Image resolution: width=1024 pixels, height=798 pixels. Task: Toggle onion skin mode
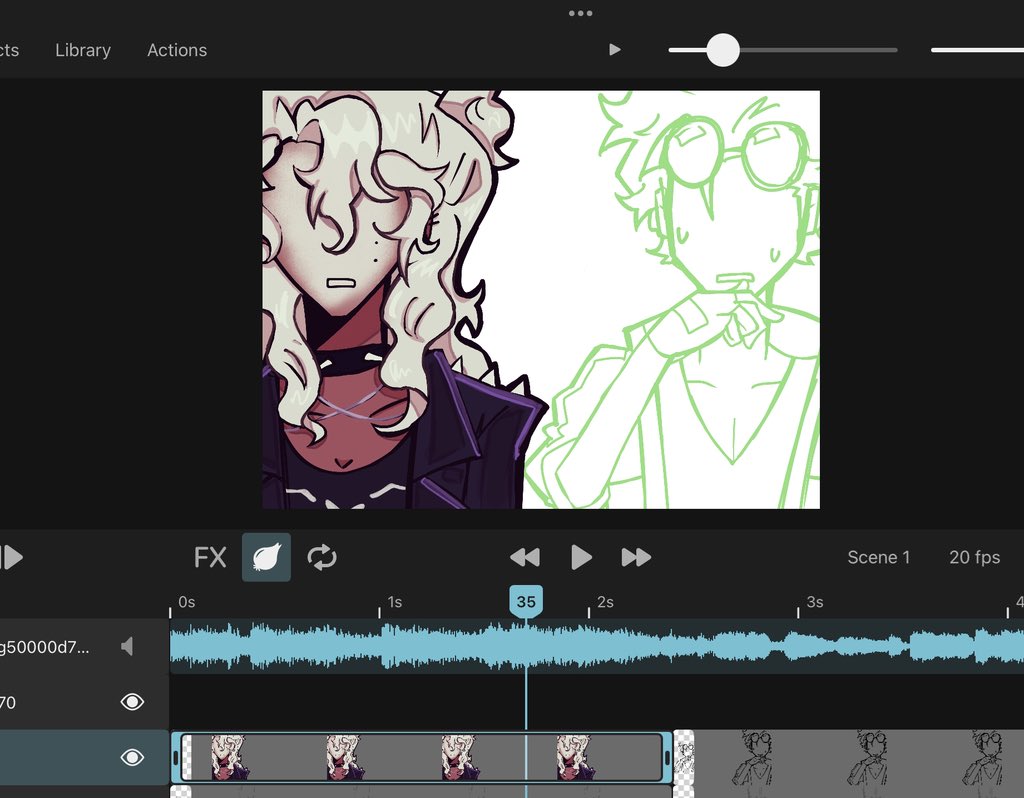point(266,557)
